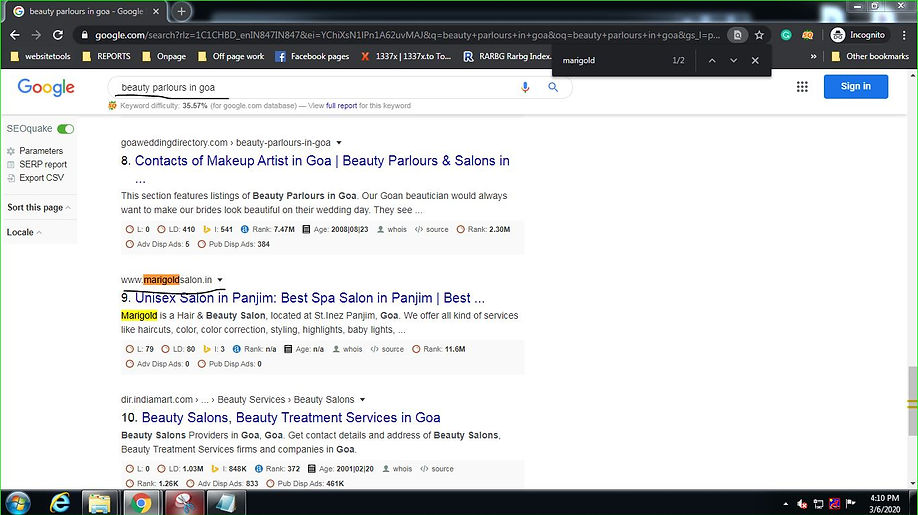The height and width of the screenshot is (515, 918).
Task: Click the page vertical scrollbar thumb
Action: (x=912, y=401)
